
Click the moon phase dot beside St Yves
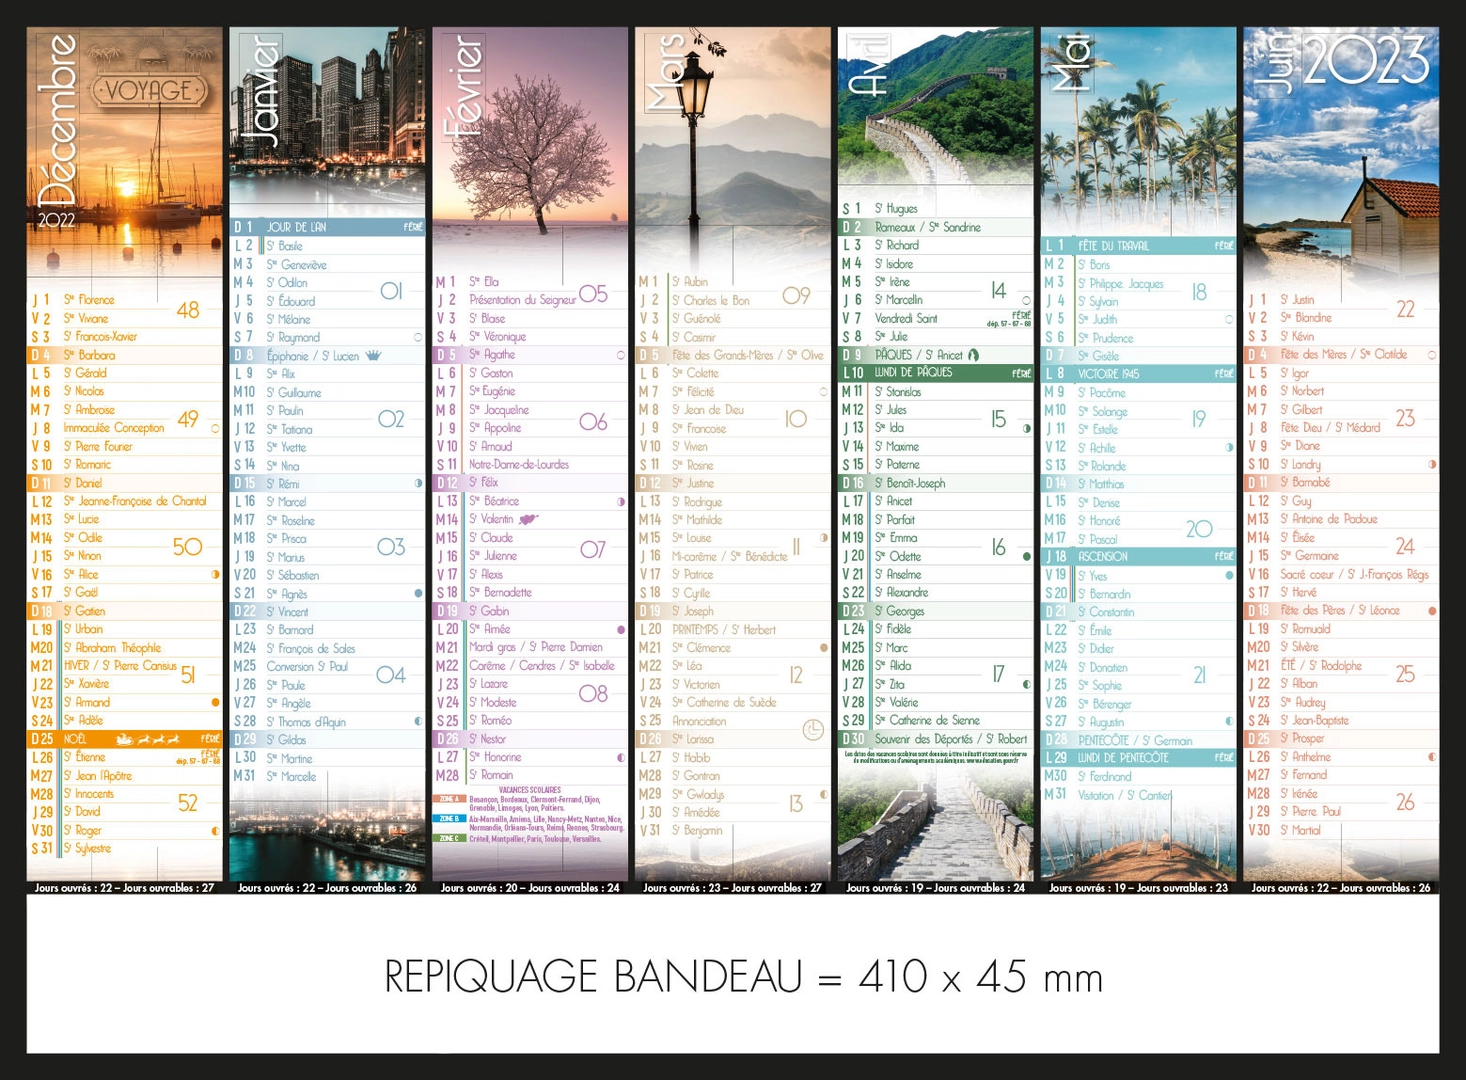click(x=1229, y=575)
